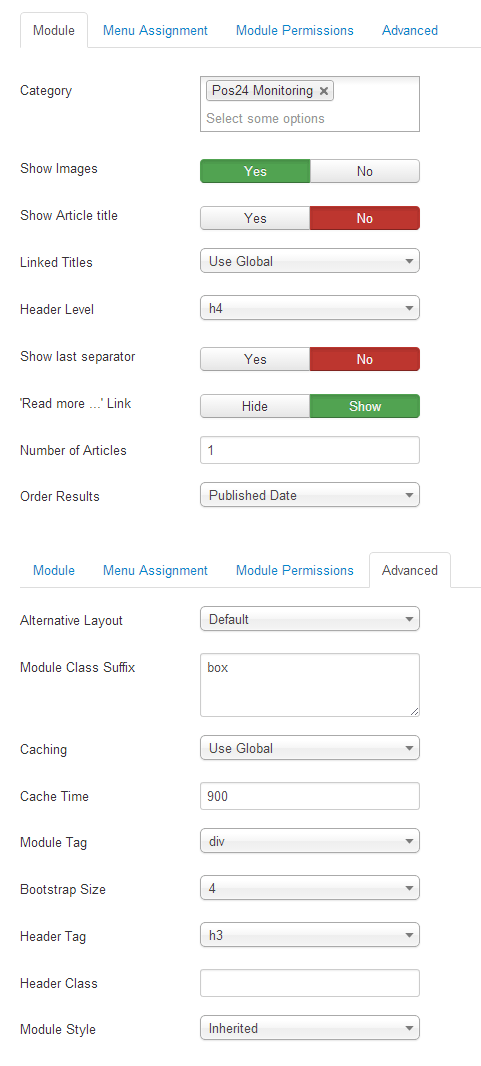The image size is (481, 1066).
Task: Switch to top Menu Assignment tab
Action: point(155,31)
